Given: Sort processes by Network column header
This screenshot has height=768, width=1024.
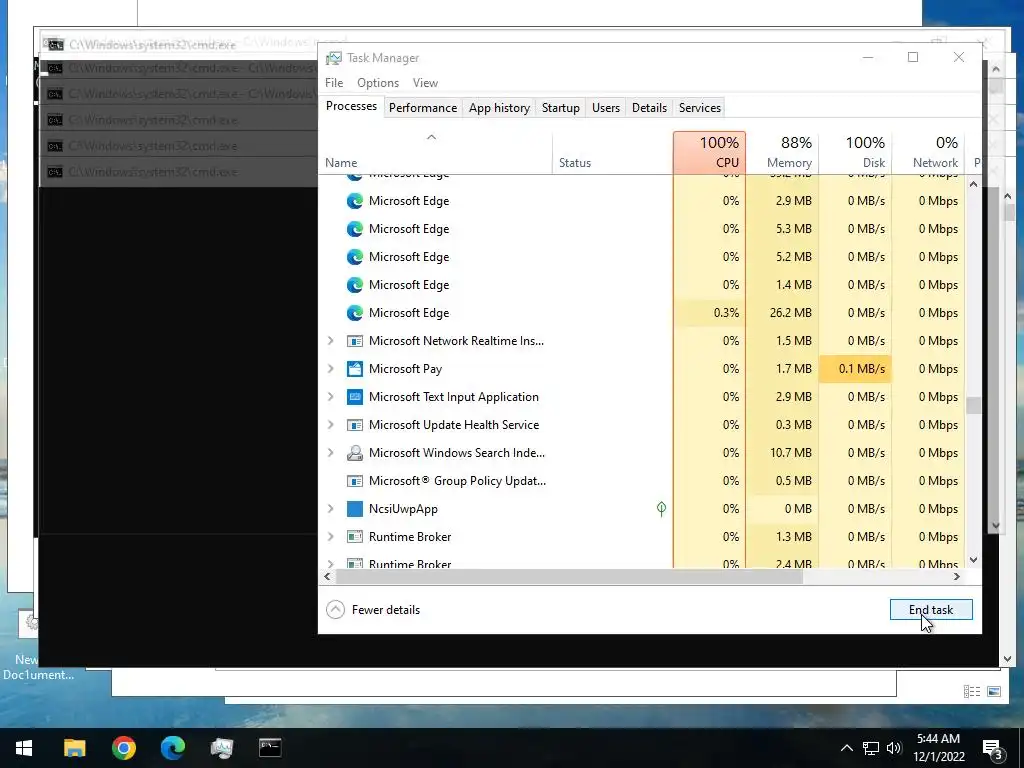Looking at the screenshot, I should pos(928,153).
